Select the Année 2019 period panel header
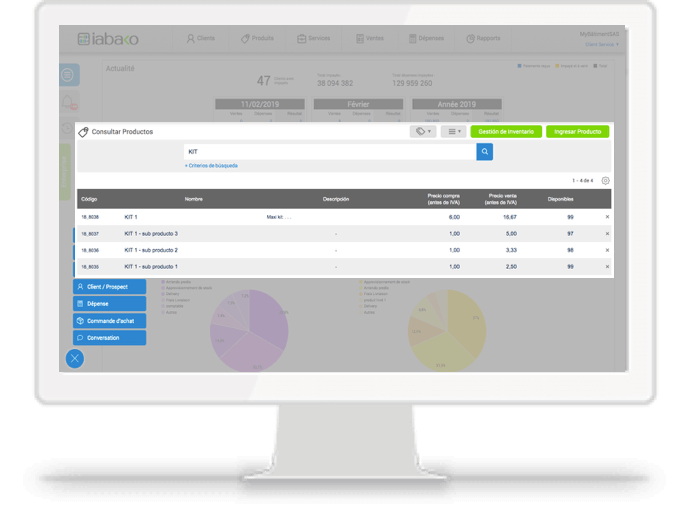 pyautogui.click(x=457, y=104)
